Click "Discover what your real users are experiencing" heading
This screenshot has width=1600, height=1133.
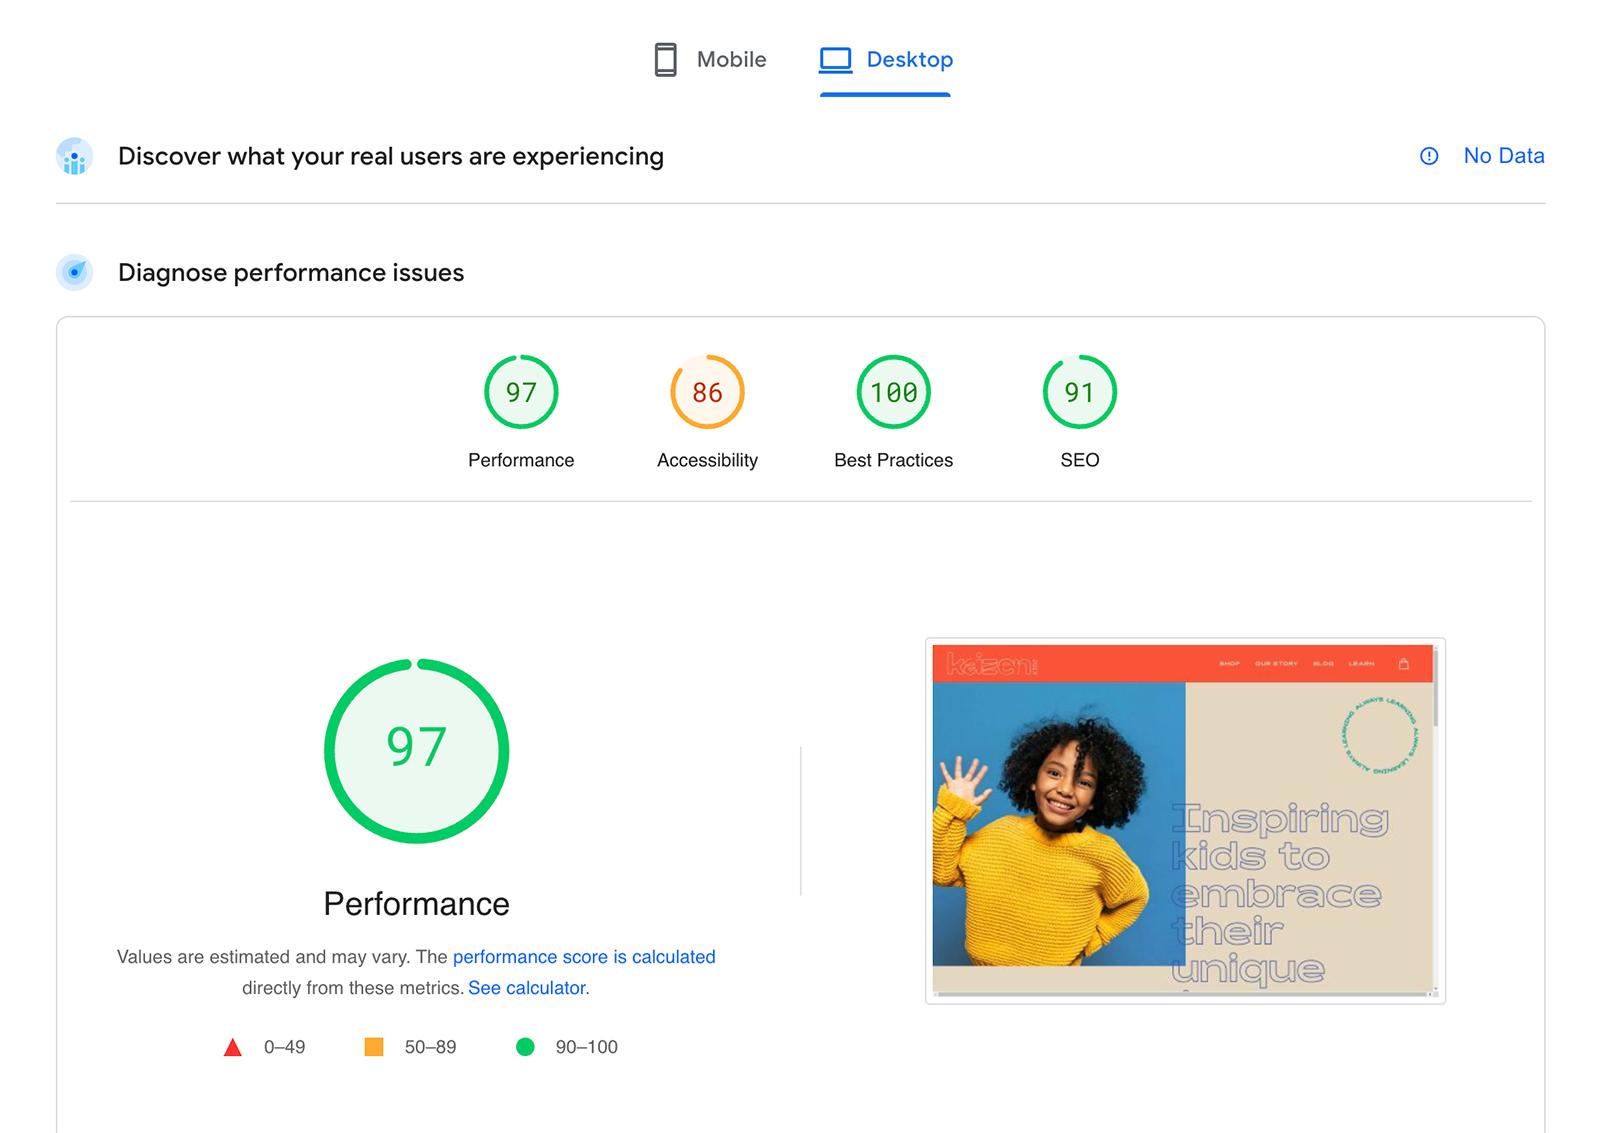391,157
